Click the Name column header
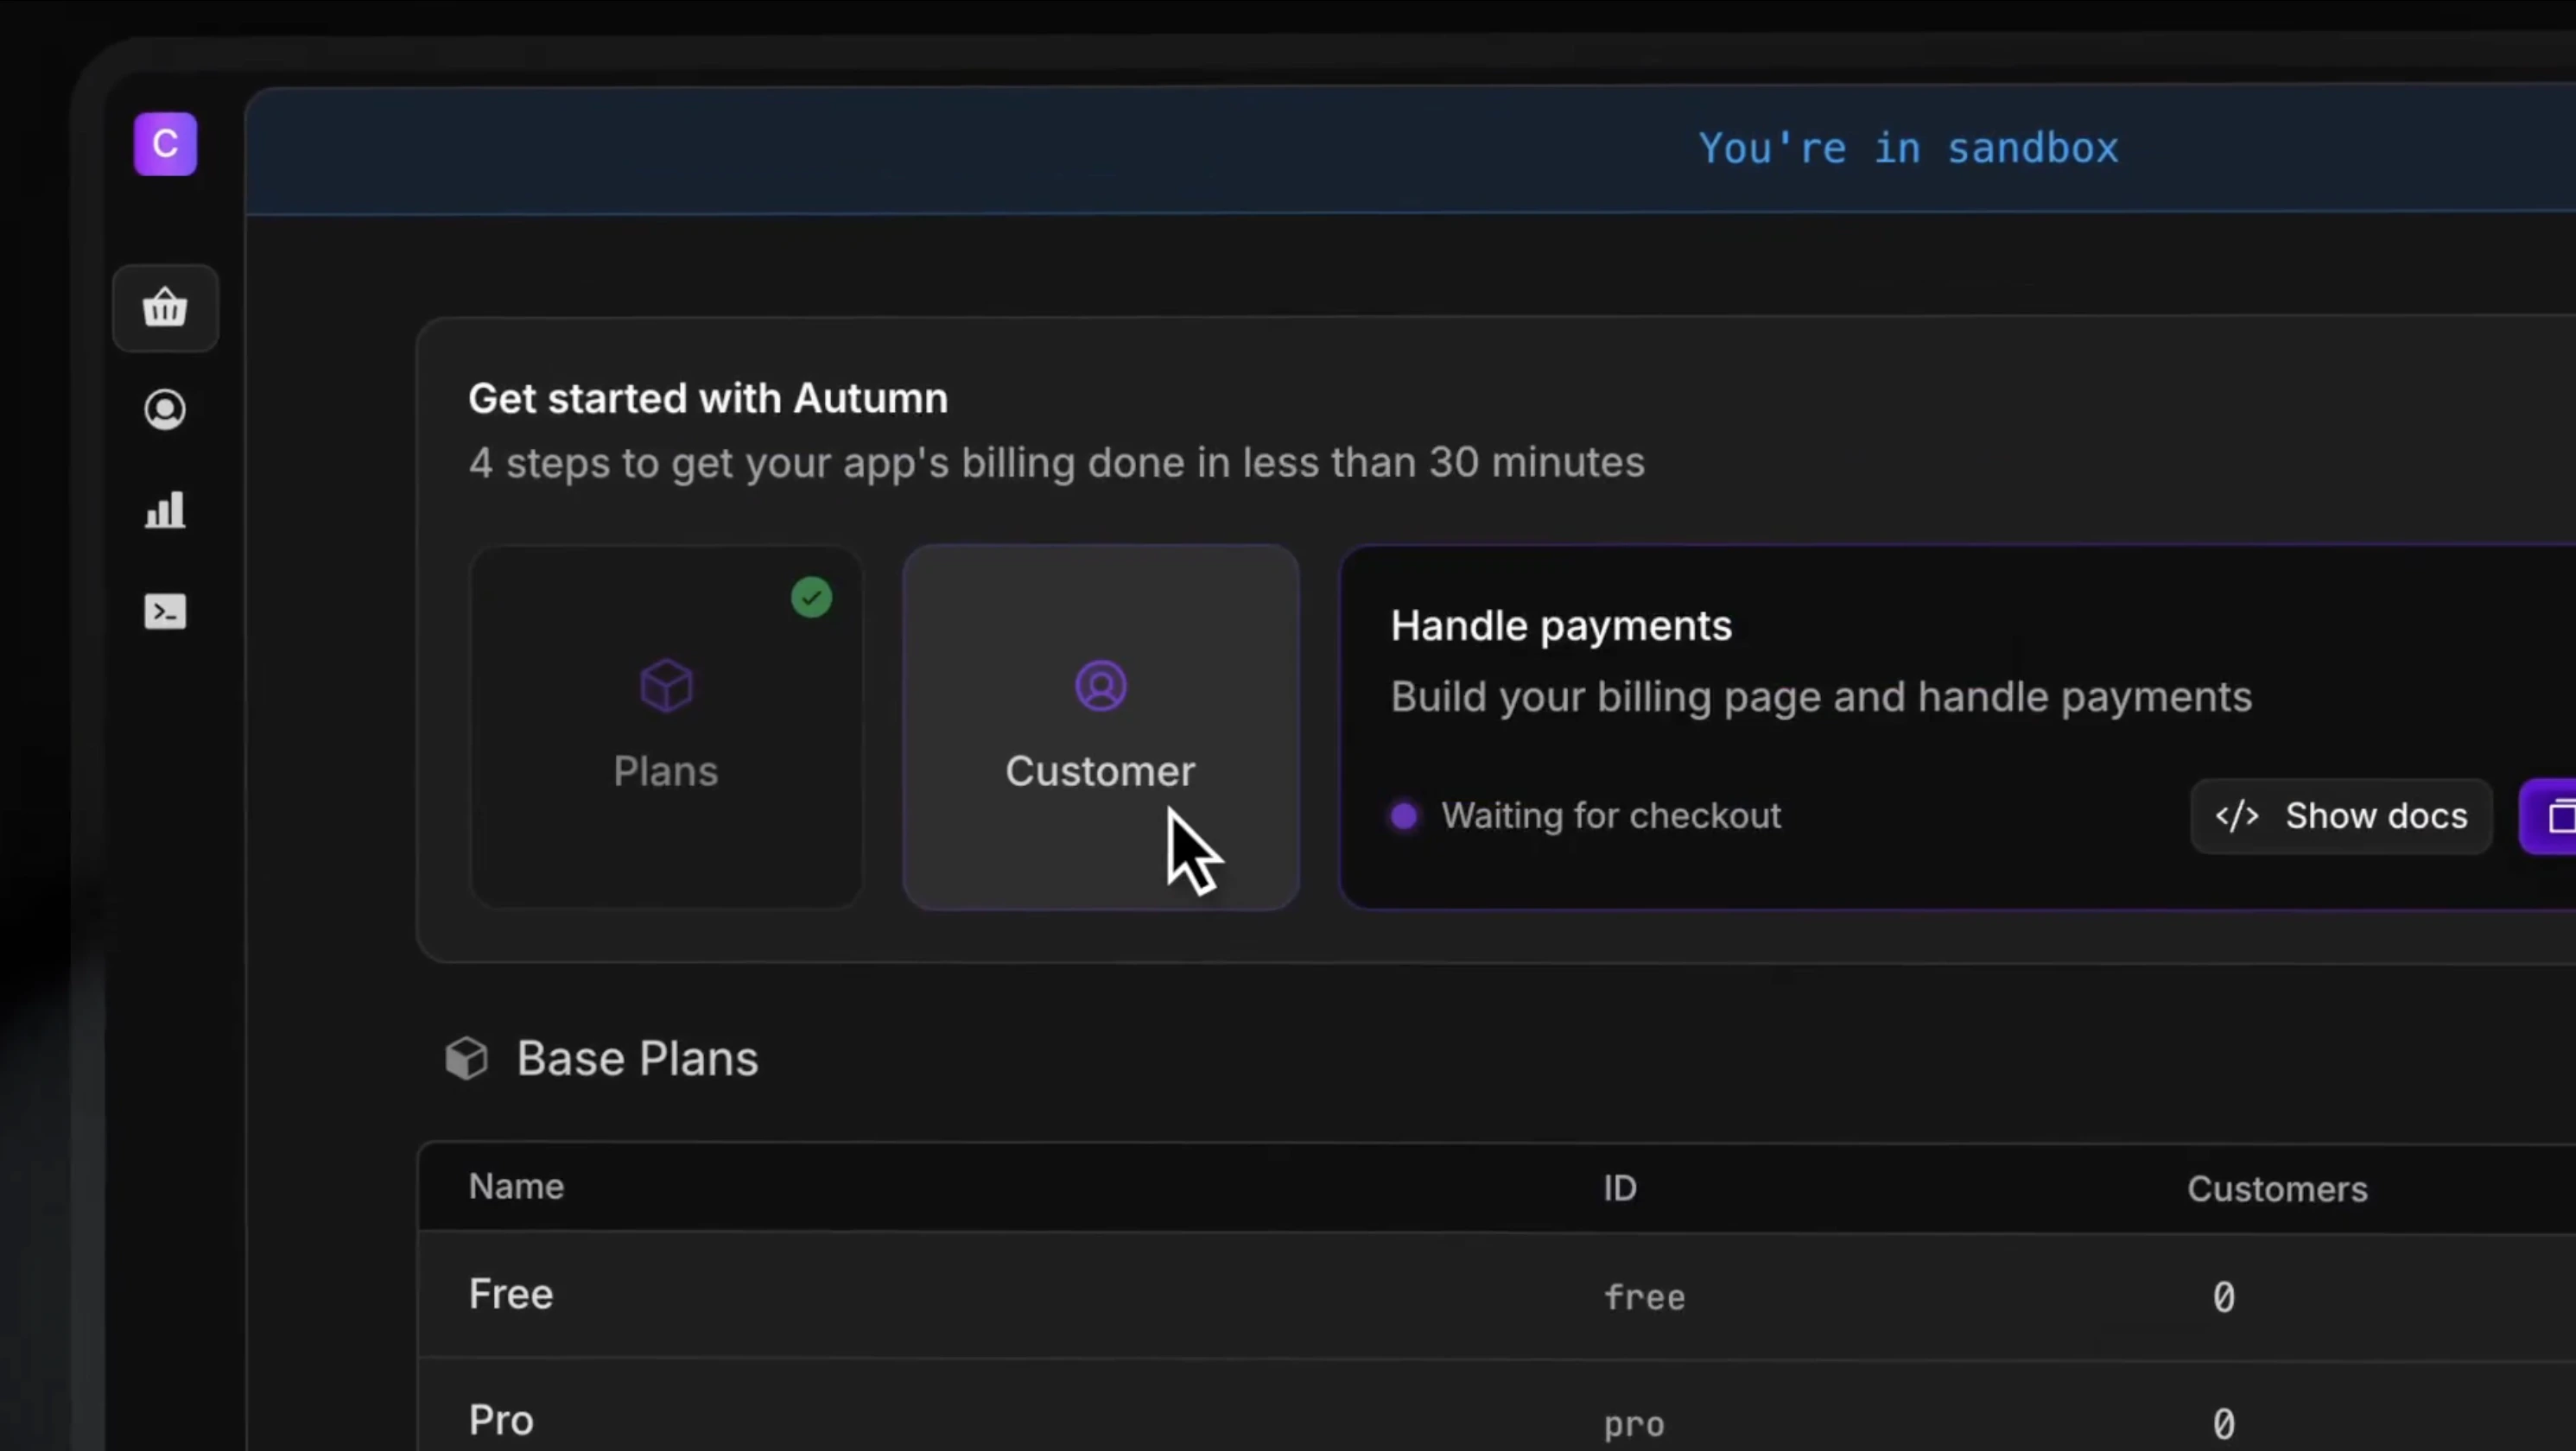The image size is (2576, 1451). pyautogui.click(x=516, y=1187)
